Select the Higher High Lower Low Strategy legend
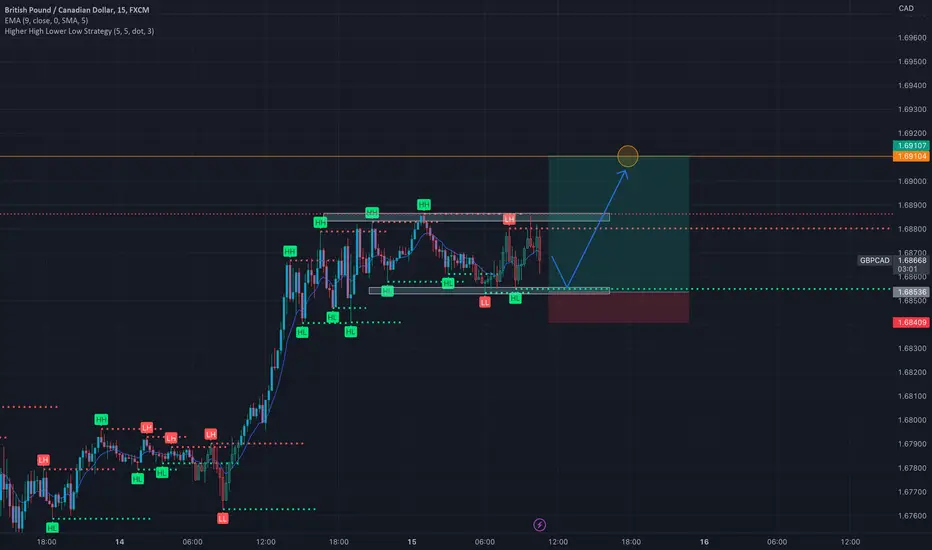The height and width of the screenshot is (550, 932). (x=79, y=31)
